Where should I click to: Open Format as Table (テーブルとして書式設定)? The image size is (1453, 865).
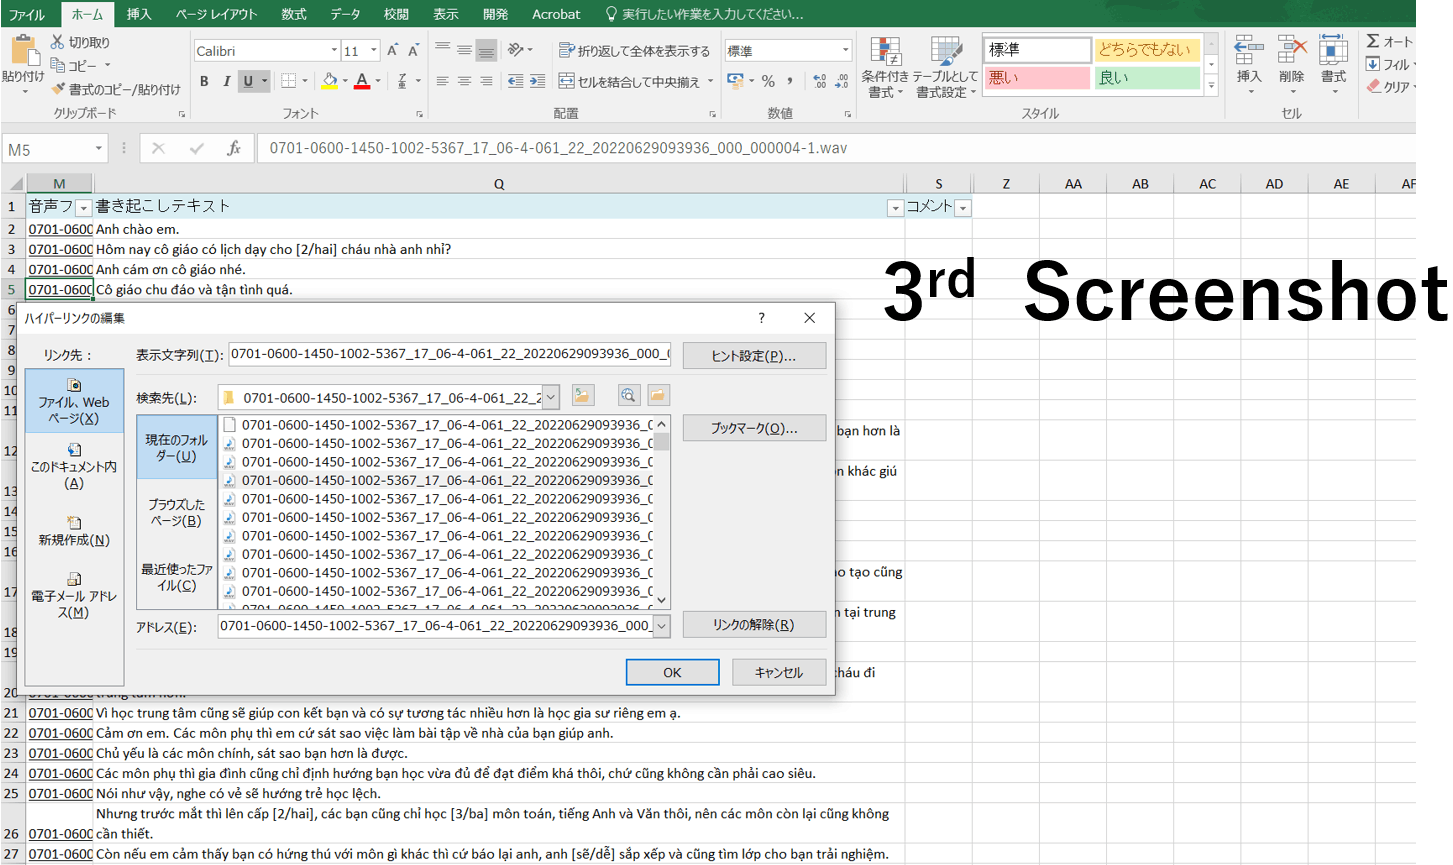945,67
